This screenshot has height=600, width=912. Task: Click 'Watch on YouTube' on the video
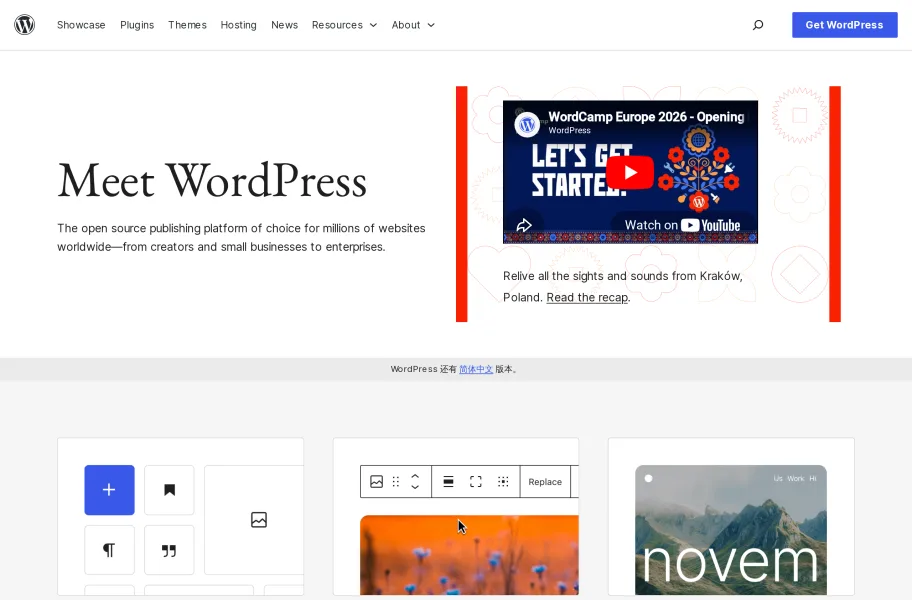click(682, 225)
